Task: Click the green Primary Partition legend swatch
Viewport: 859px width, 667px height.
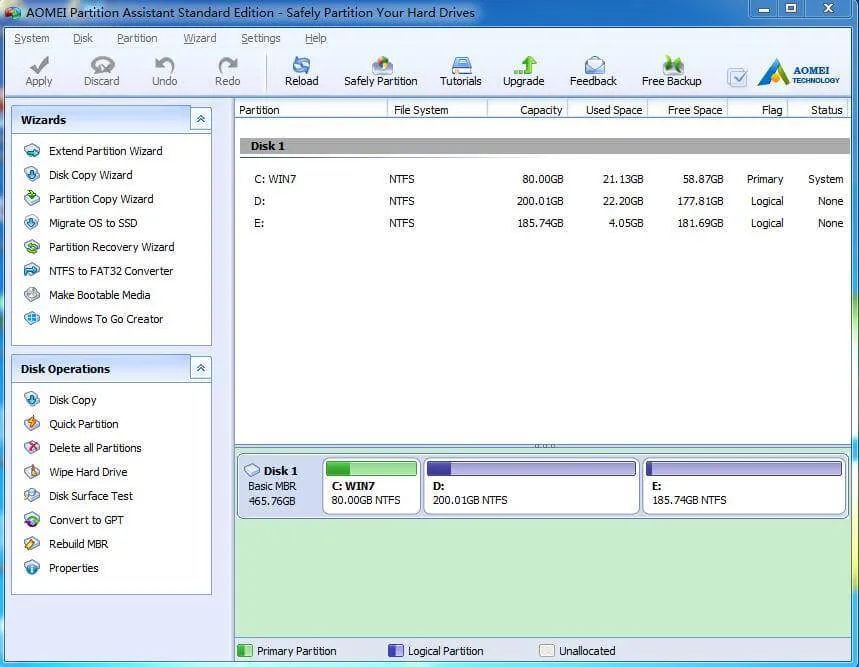Action: coord(245,650)
